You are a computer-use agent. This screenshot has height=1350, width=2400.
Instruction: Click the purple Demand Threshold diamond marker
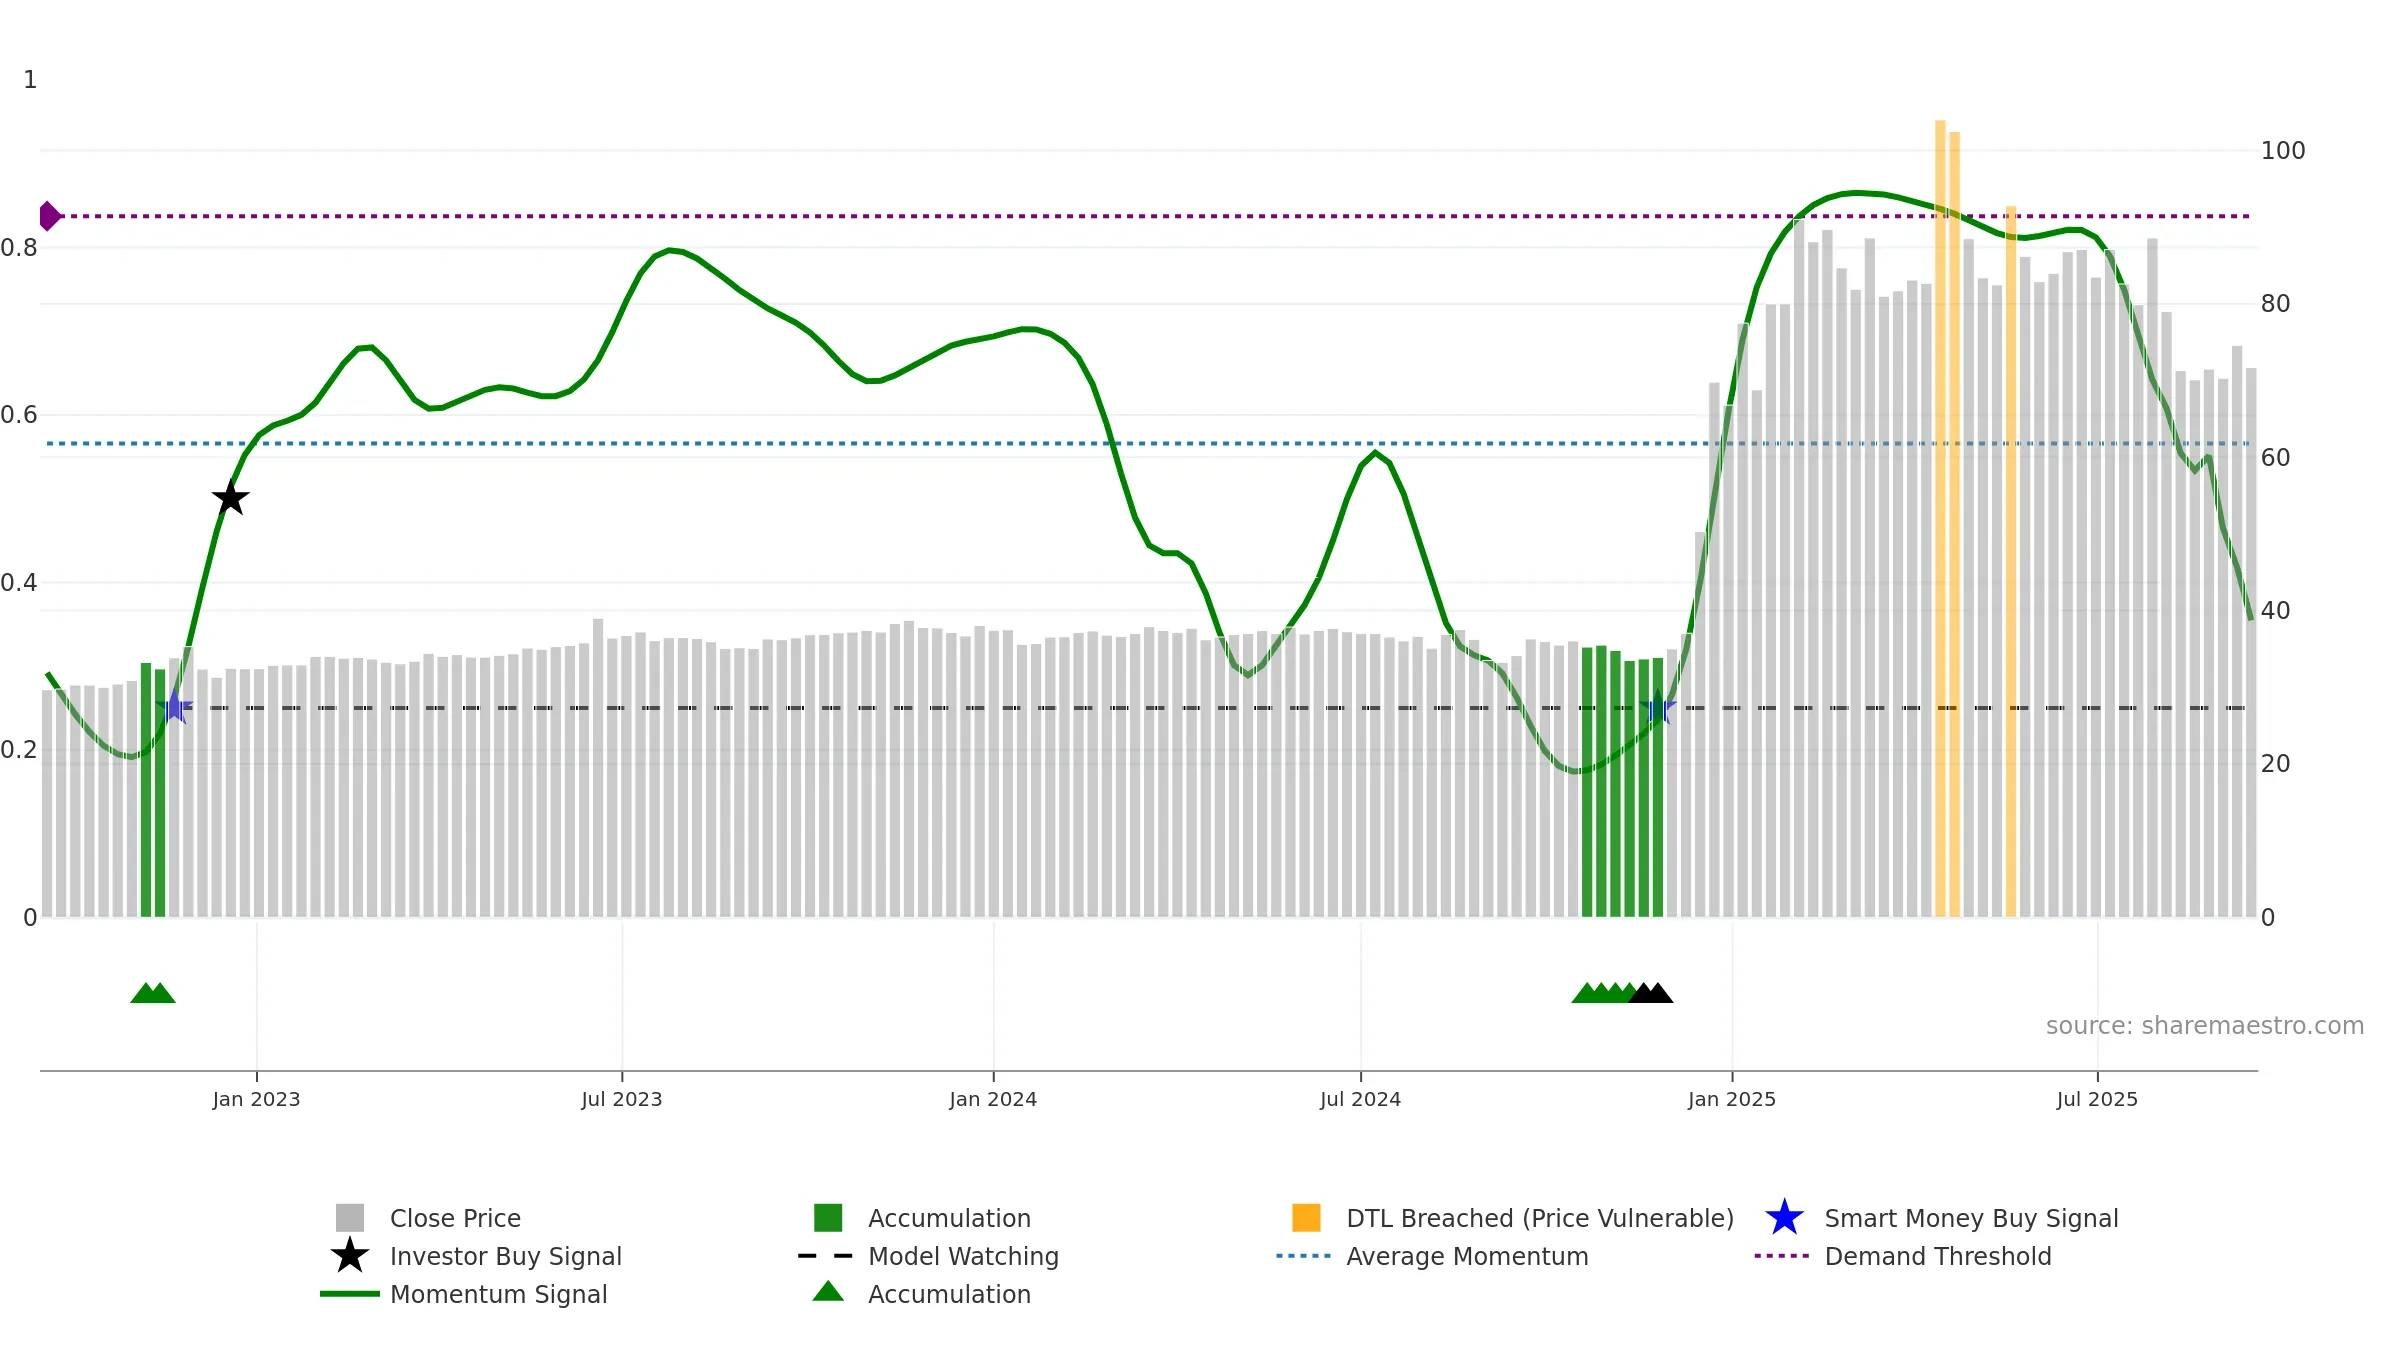pos(49,216)
